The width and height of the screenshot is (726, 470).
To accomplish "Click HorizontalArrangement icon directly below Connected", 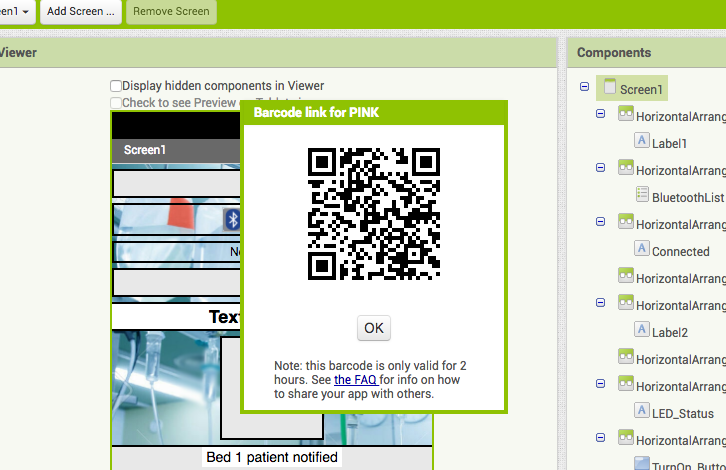I will 626,276.
